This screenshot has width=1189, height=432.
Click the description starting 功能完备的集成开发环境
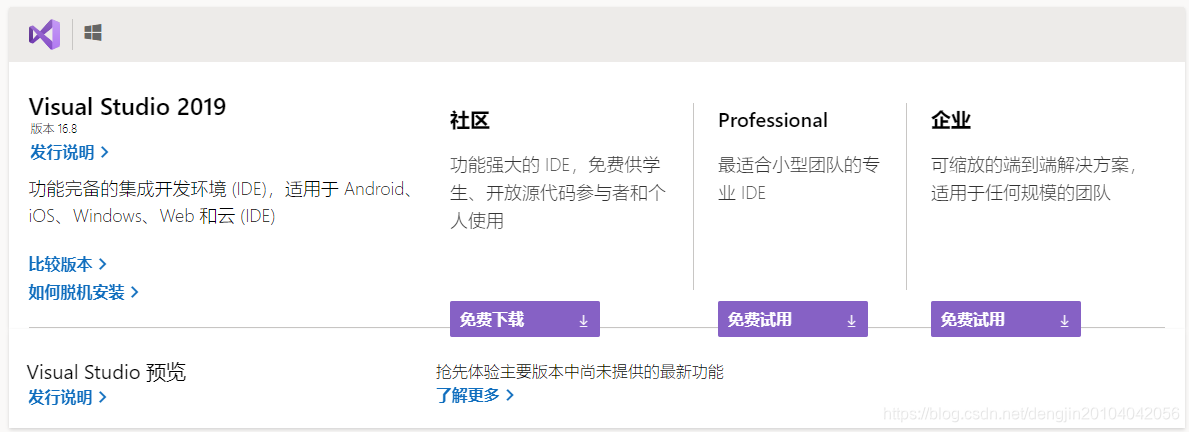[222, 202]
